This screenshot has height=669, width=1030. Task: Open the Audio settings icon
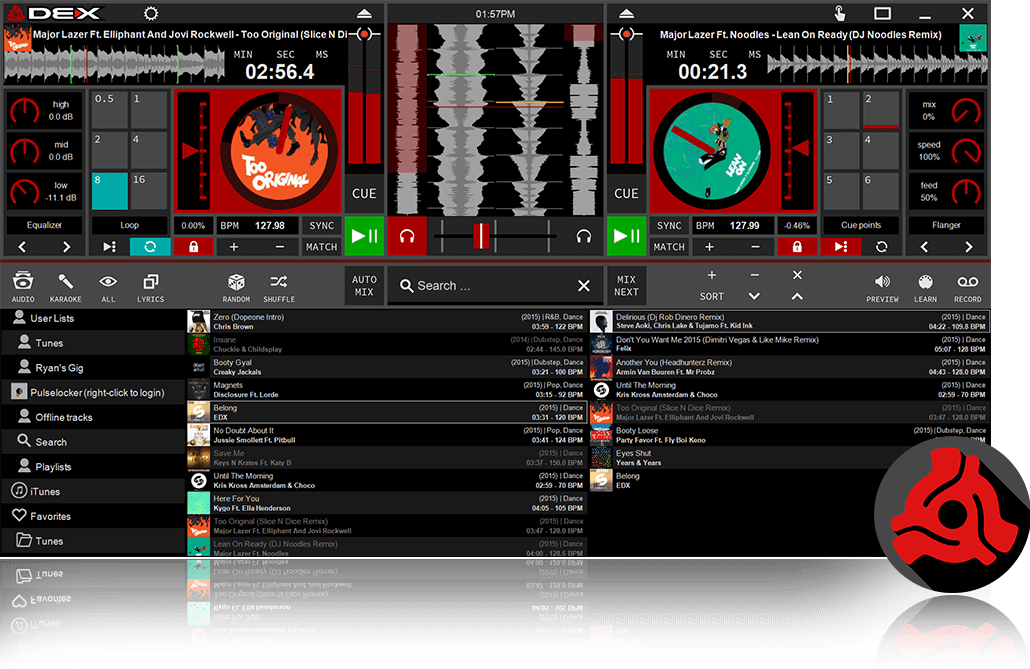click(23, 283)
